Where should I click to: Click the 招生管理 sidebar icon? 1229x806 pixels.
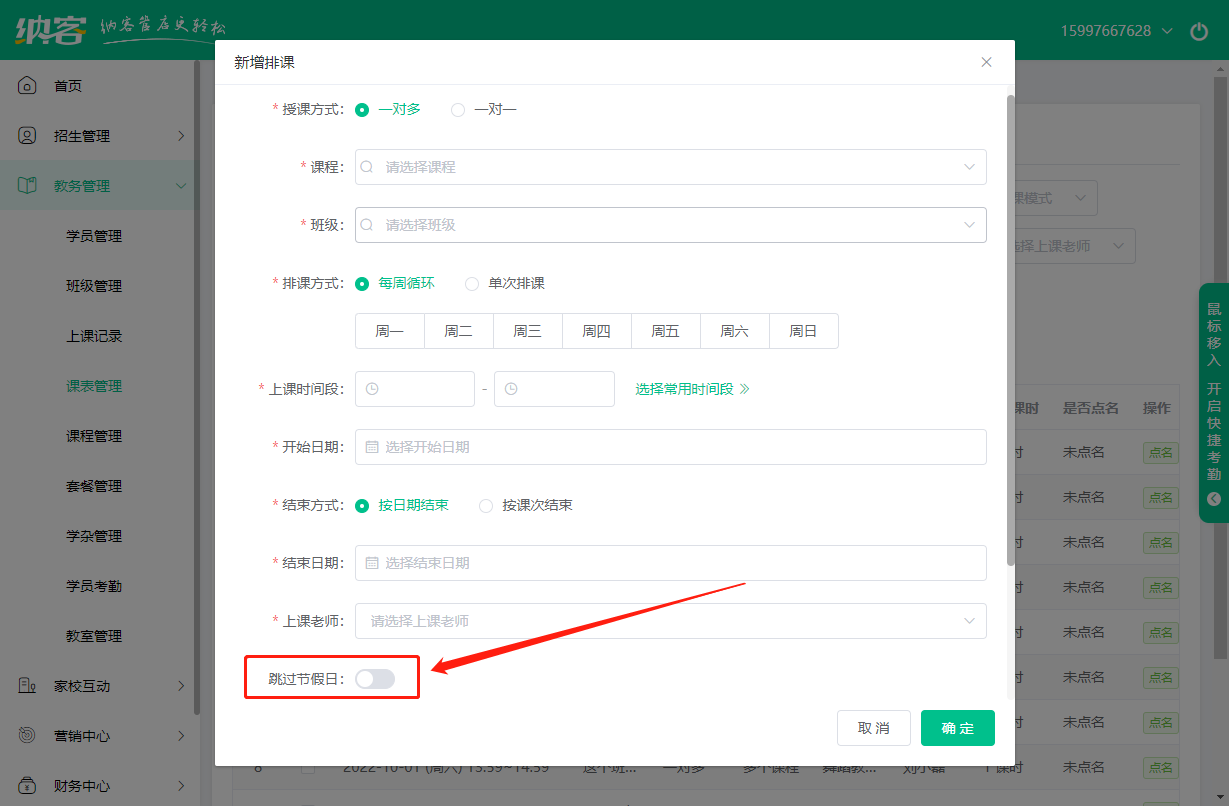pyautogui.click(x=28, y=136)
